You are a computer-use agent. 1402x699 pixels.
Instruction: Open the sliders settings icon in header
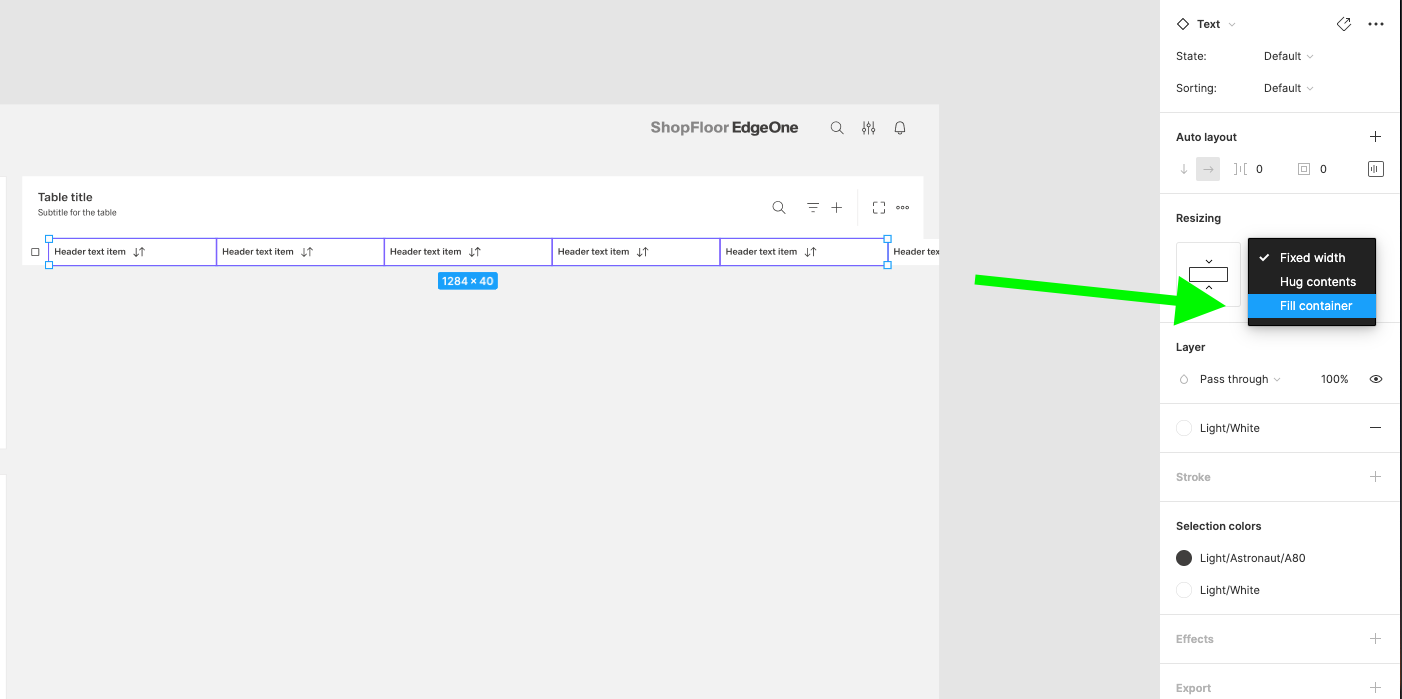click(868, 128)
